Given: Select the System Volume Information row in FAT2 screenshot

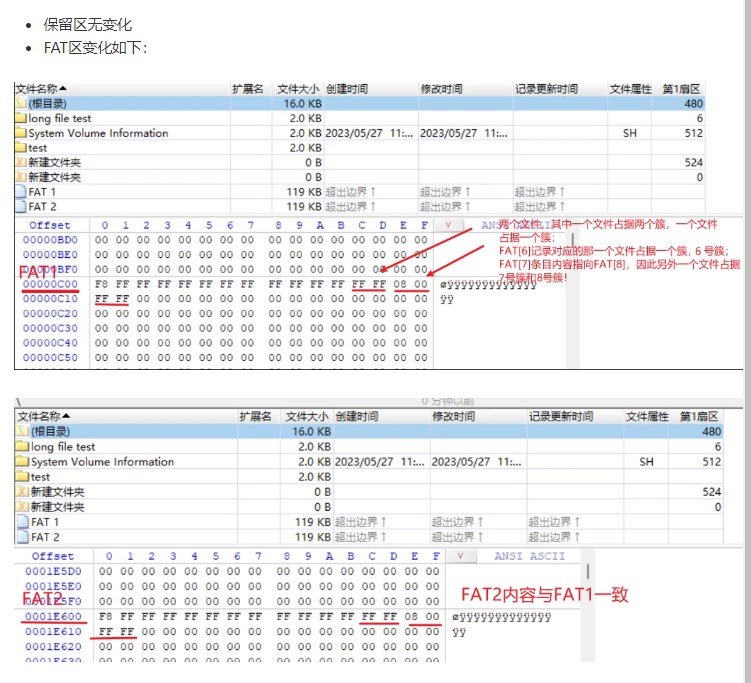Looking at the screenshot, I should pos(369,461).
